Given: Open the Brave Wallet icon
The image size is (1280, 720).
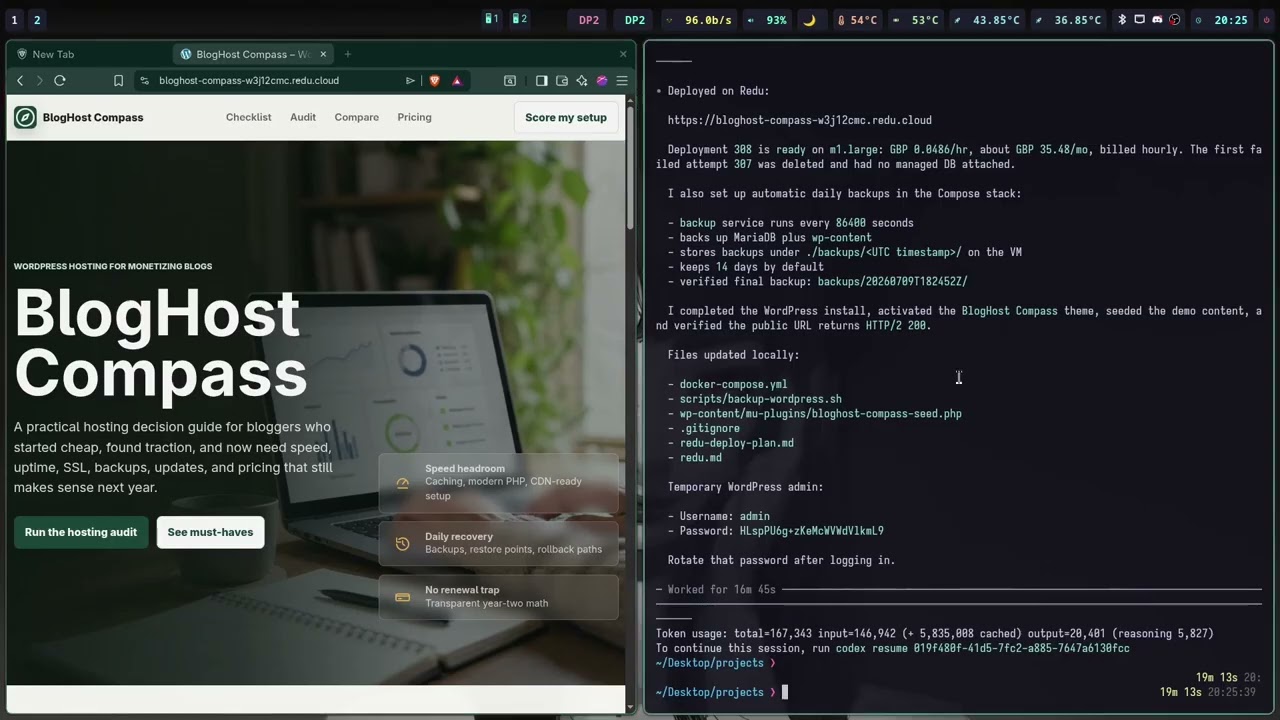Looking at the screenshot, I should coord(562,81).
